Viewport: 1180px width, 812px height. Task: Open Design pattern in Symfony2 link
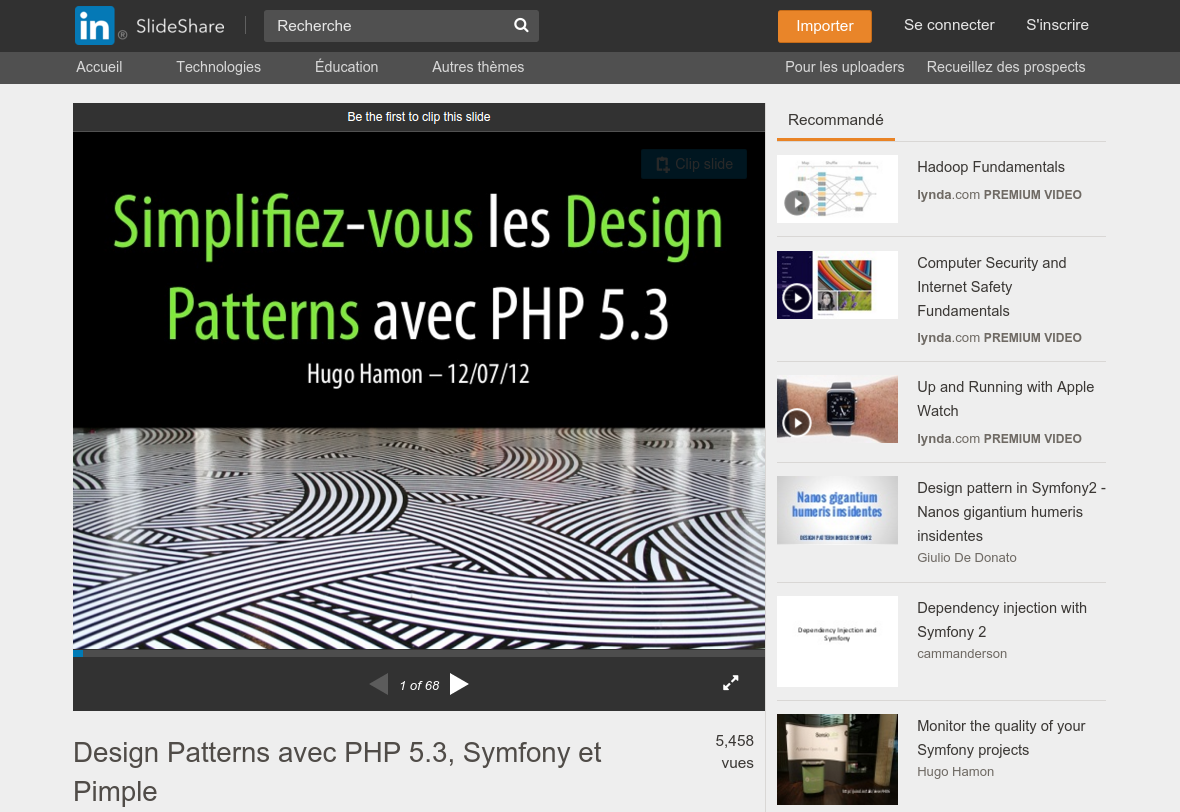1011,512
